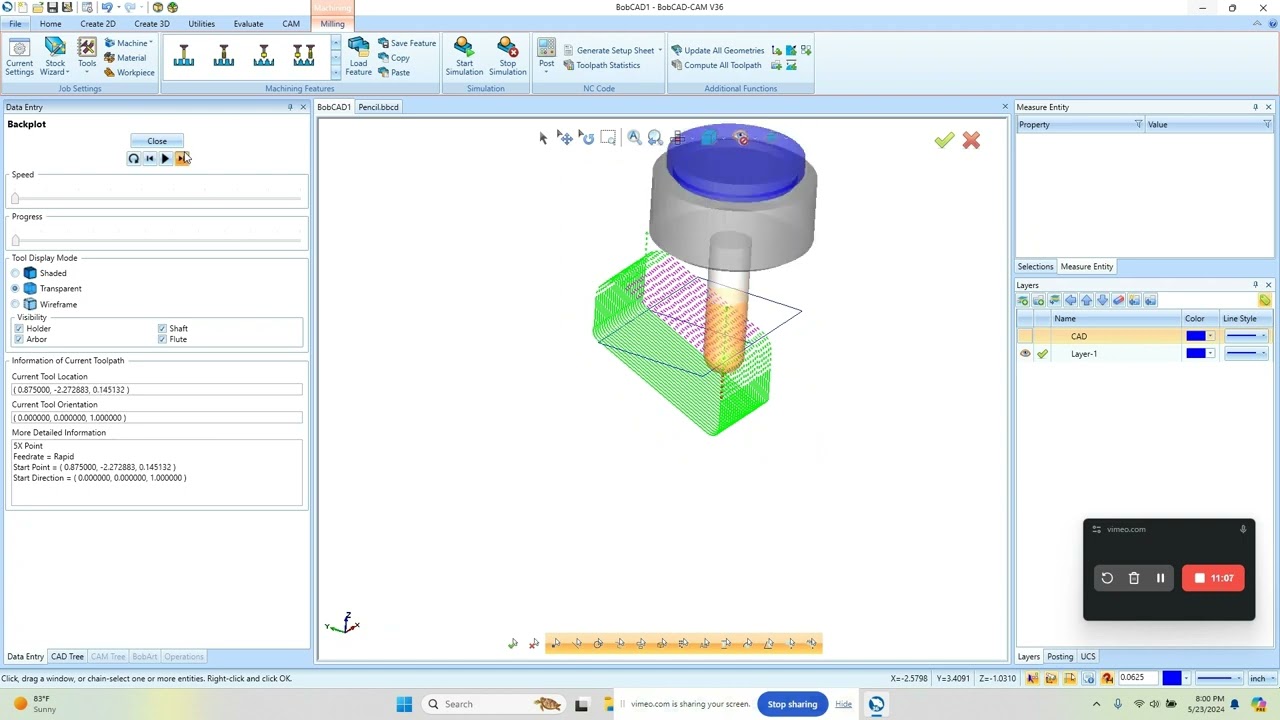Select Shaded tool display mode
Image resolution: width=1280 pixels, height=720 pixels.
click(x=15, y=273)
